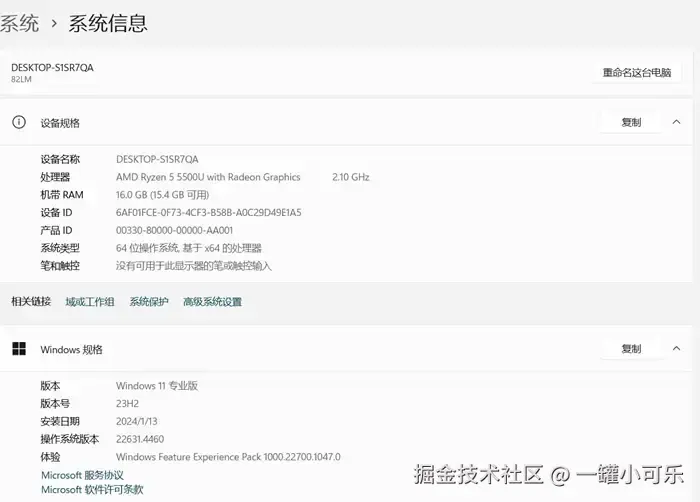Open the Microsoft 服务协议 link

pyautogui.click(x=82, y=475)
